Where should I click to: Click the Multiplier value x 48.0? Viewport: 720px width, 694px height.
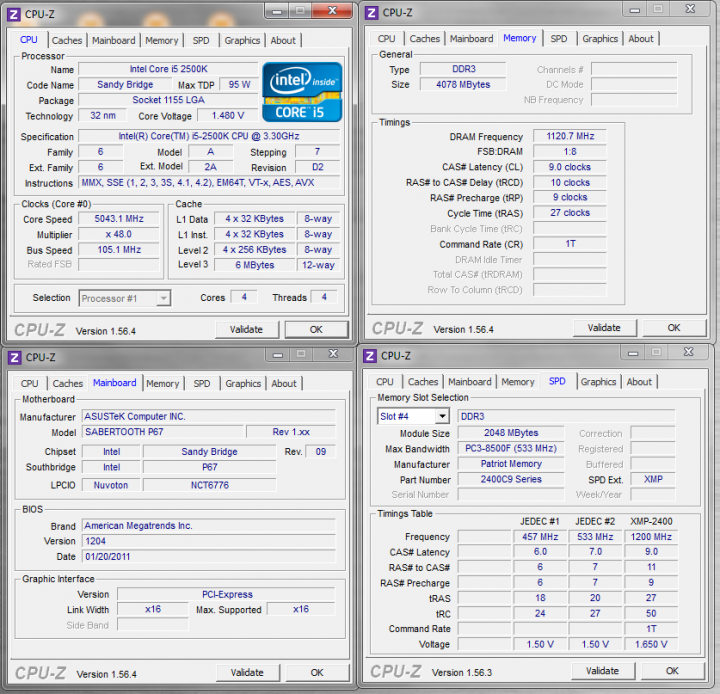coord(119,234)
